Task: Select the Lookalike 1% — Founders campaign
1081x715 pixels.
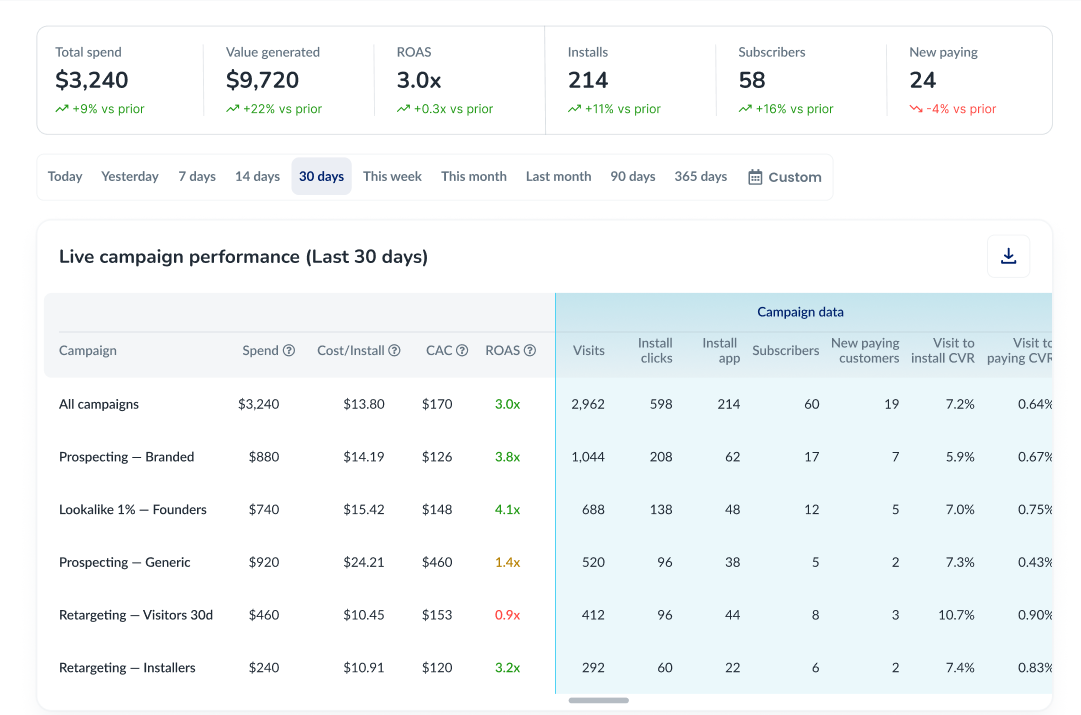Action: (x=548, y=510)
